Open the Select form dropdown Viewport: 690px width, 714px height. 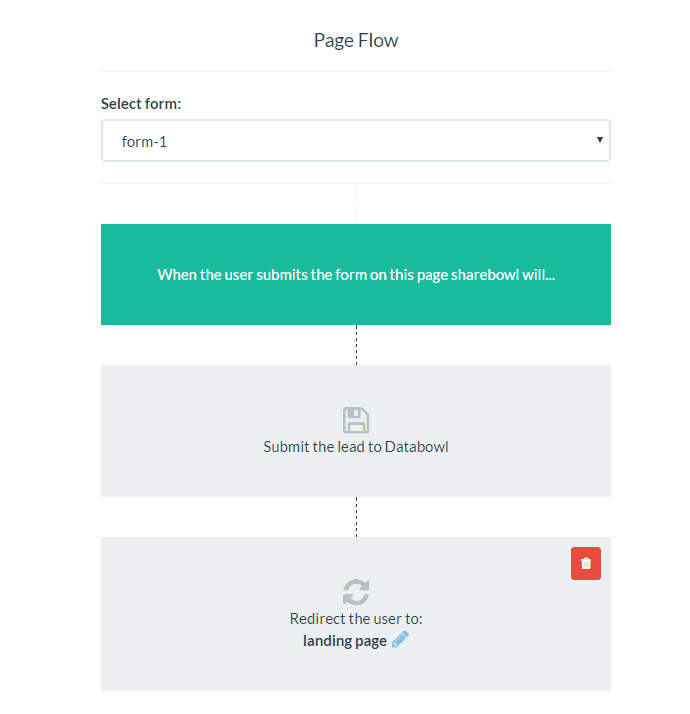tap(355, 141)
